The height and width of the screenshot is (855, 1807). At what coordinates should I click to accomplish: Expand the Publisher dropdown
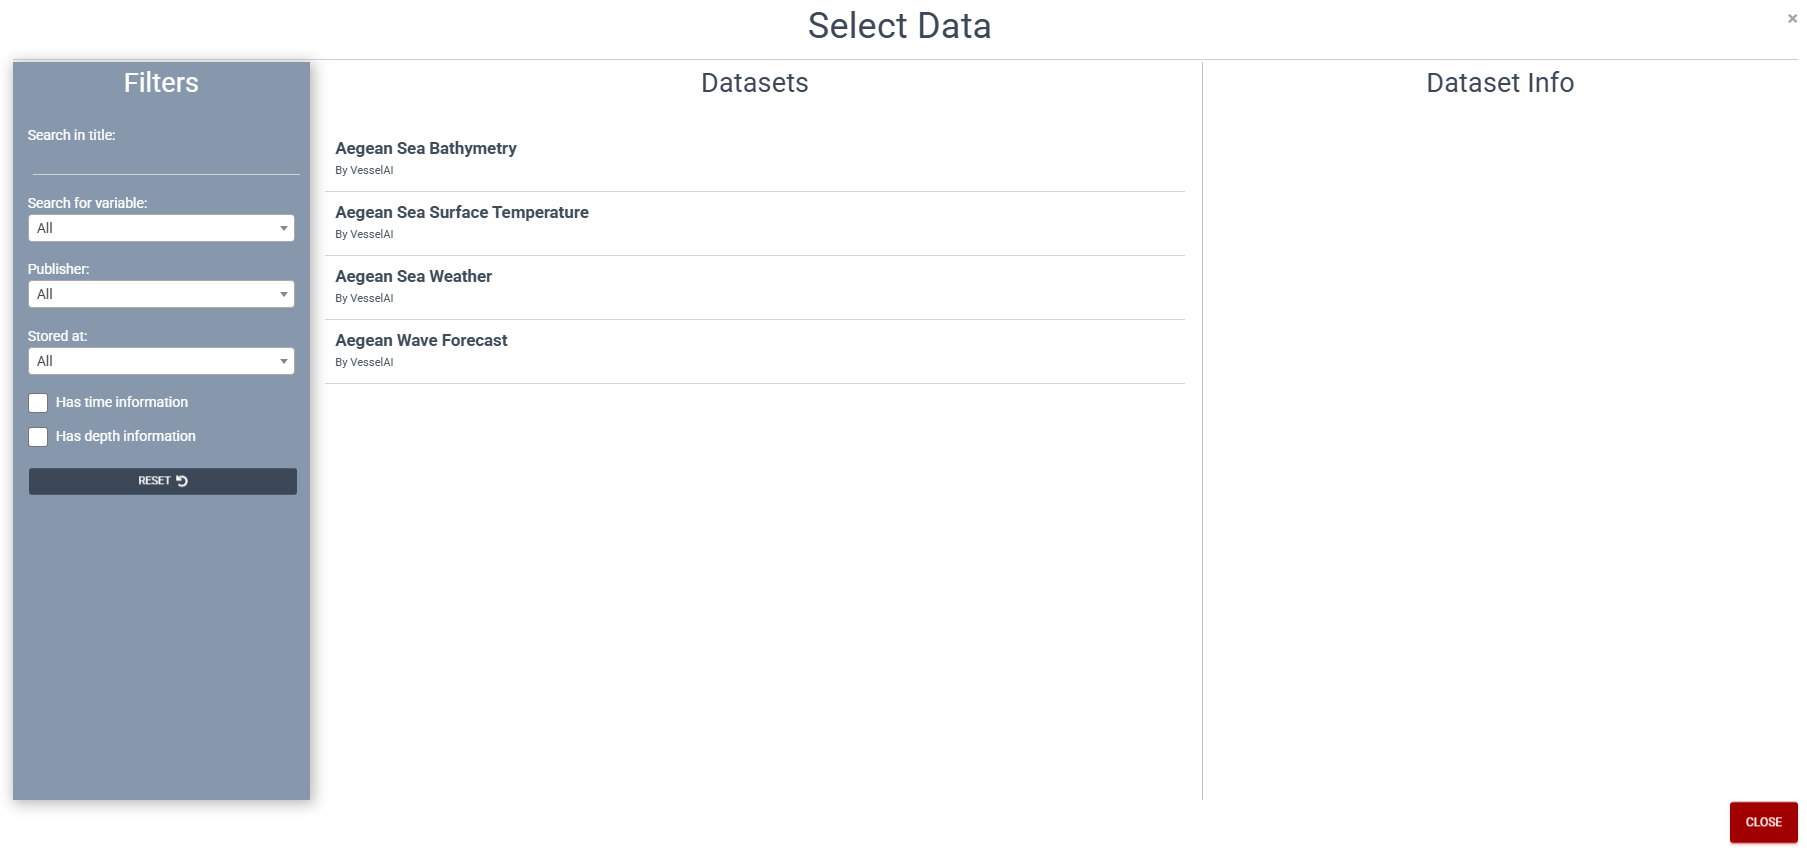[283, 294]
